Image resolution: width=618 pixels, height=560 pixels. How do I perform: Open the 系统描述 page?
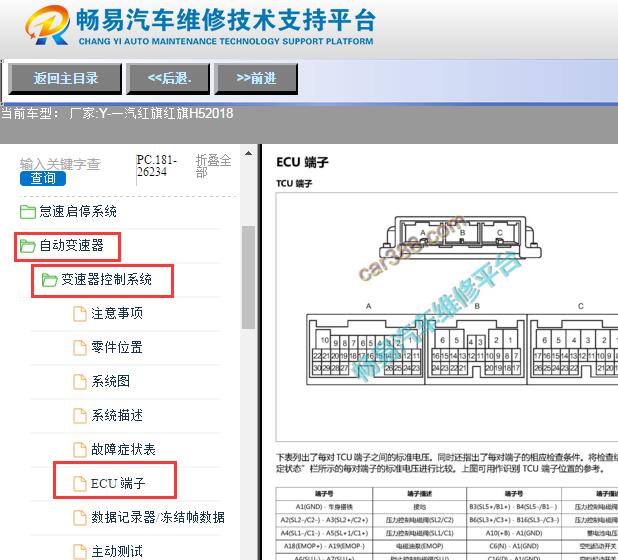117,415
